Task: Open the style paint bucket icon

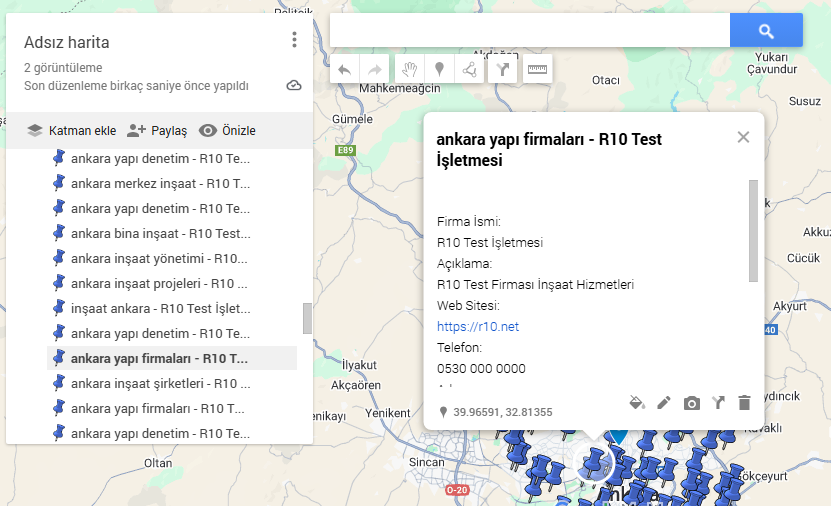Action: pyautogui.click(x=637, y=403)
